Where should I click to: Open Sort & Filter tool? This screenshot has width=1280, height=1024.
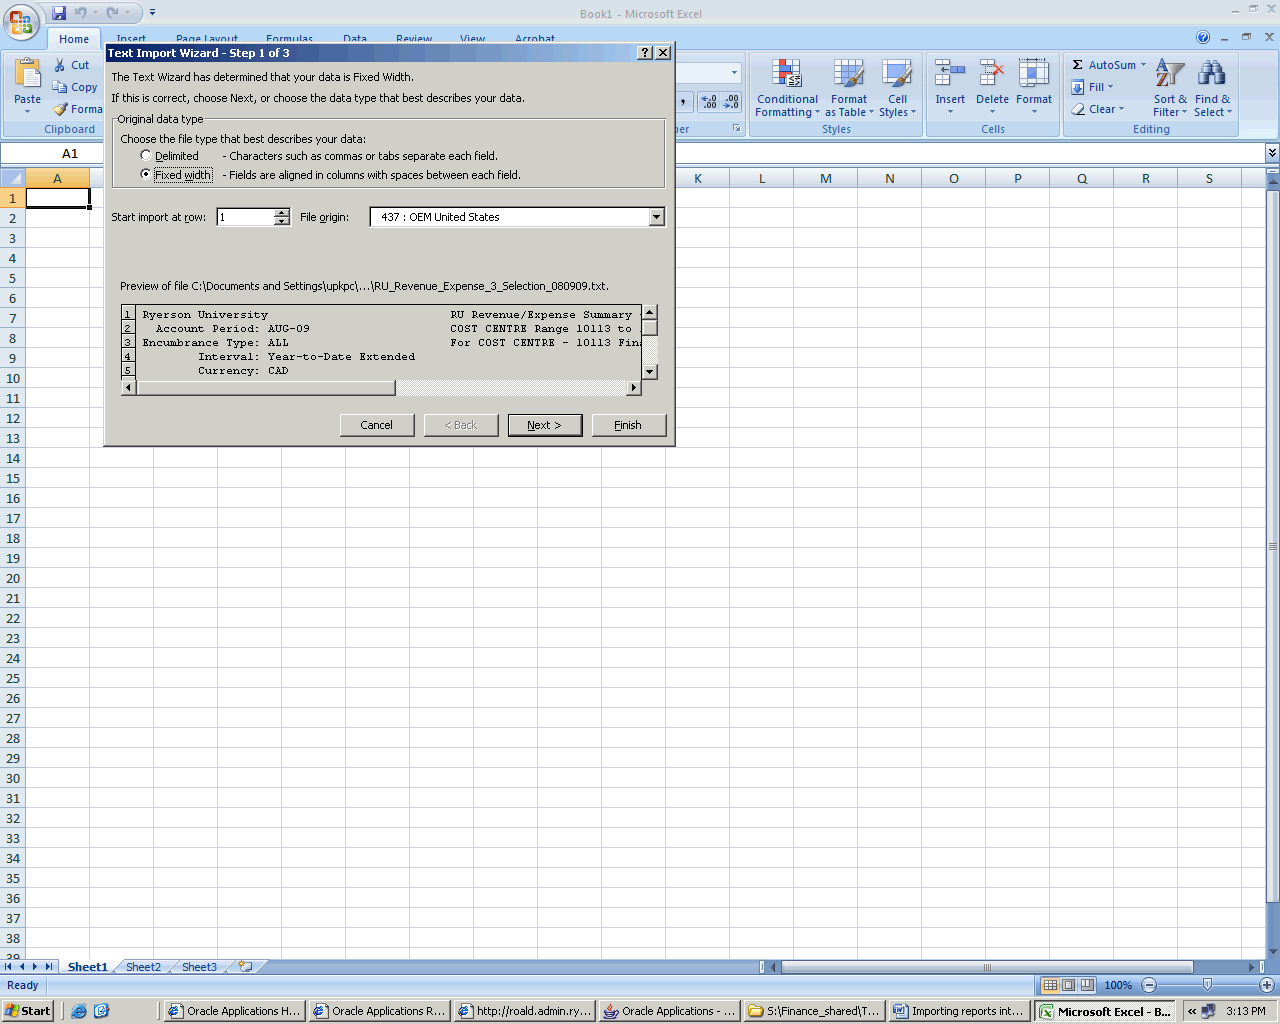coord(1170,75)
